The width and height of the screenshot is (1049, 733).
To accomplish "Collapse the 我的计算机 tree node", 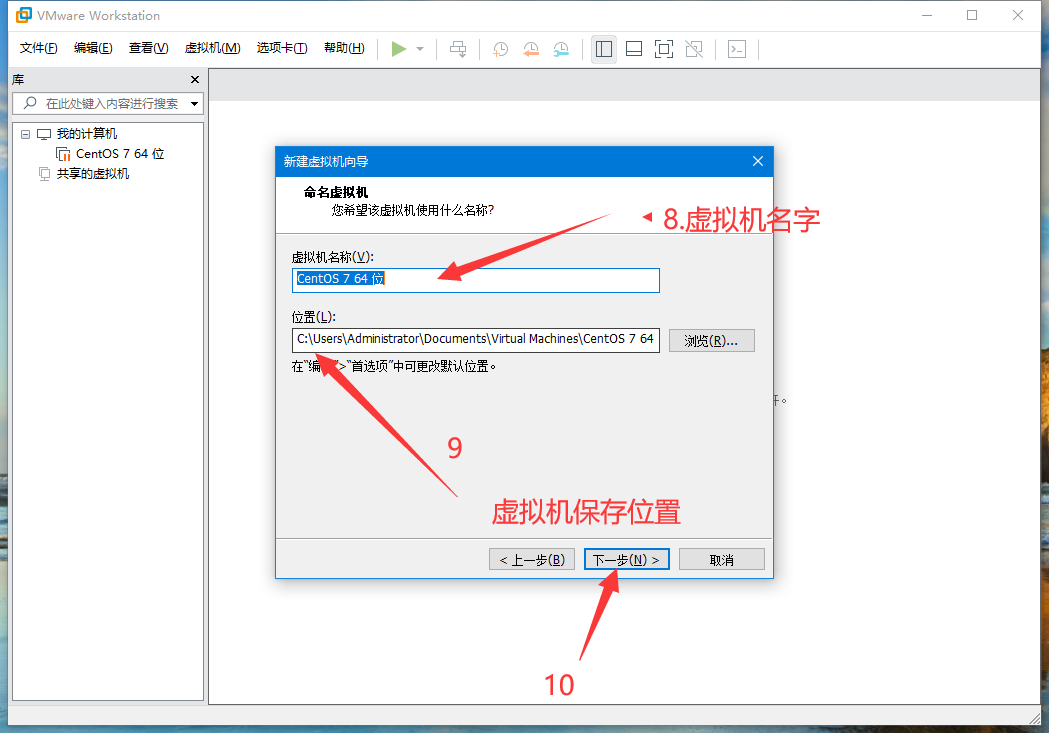I will point(26,134).
